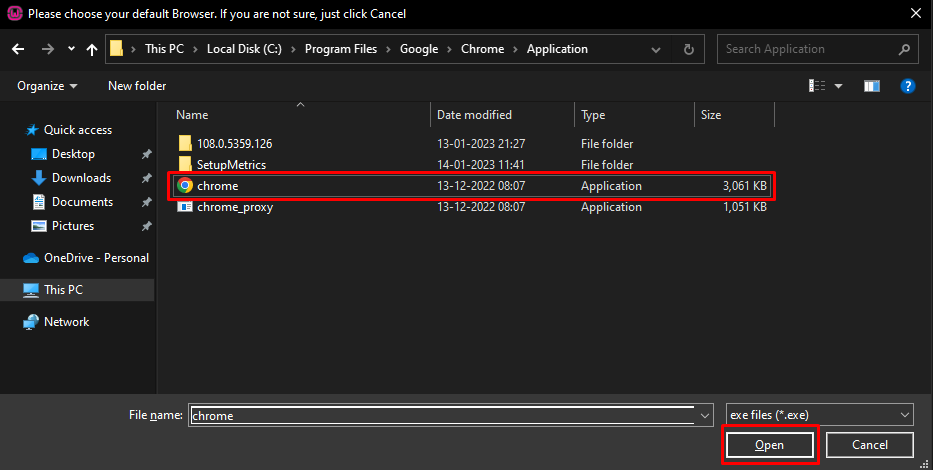Click 13-01-2023 21:27 date cell
This screenshot has width=933, height=470.
point(481,143)
